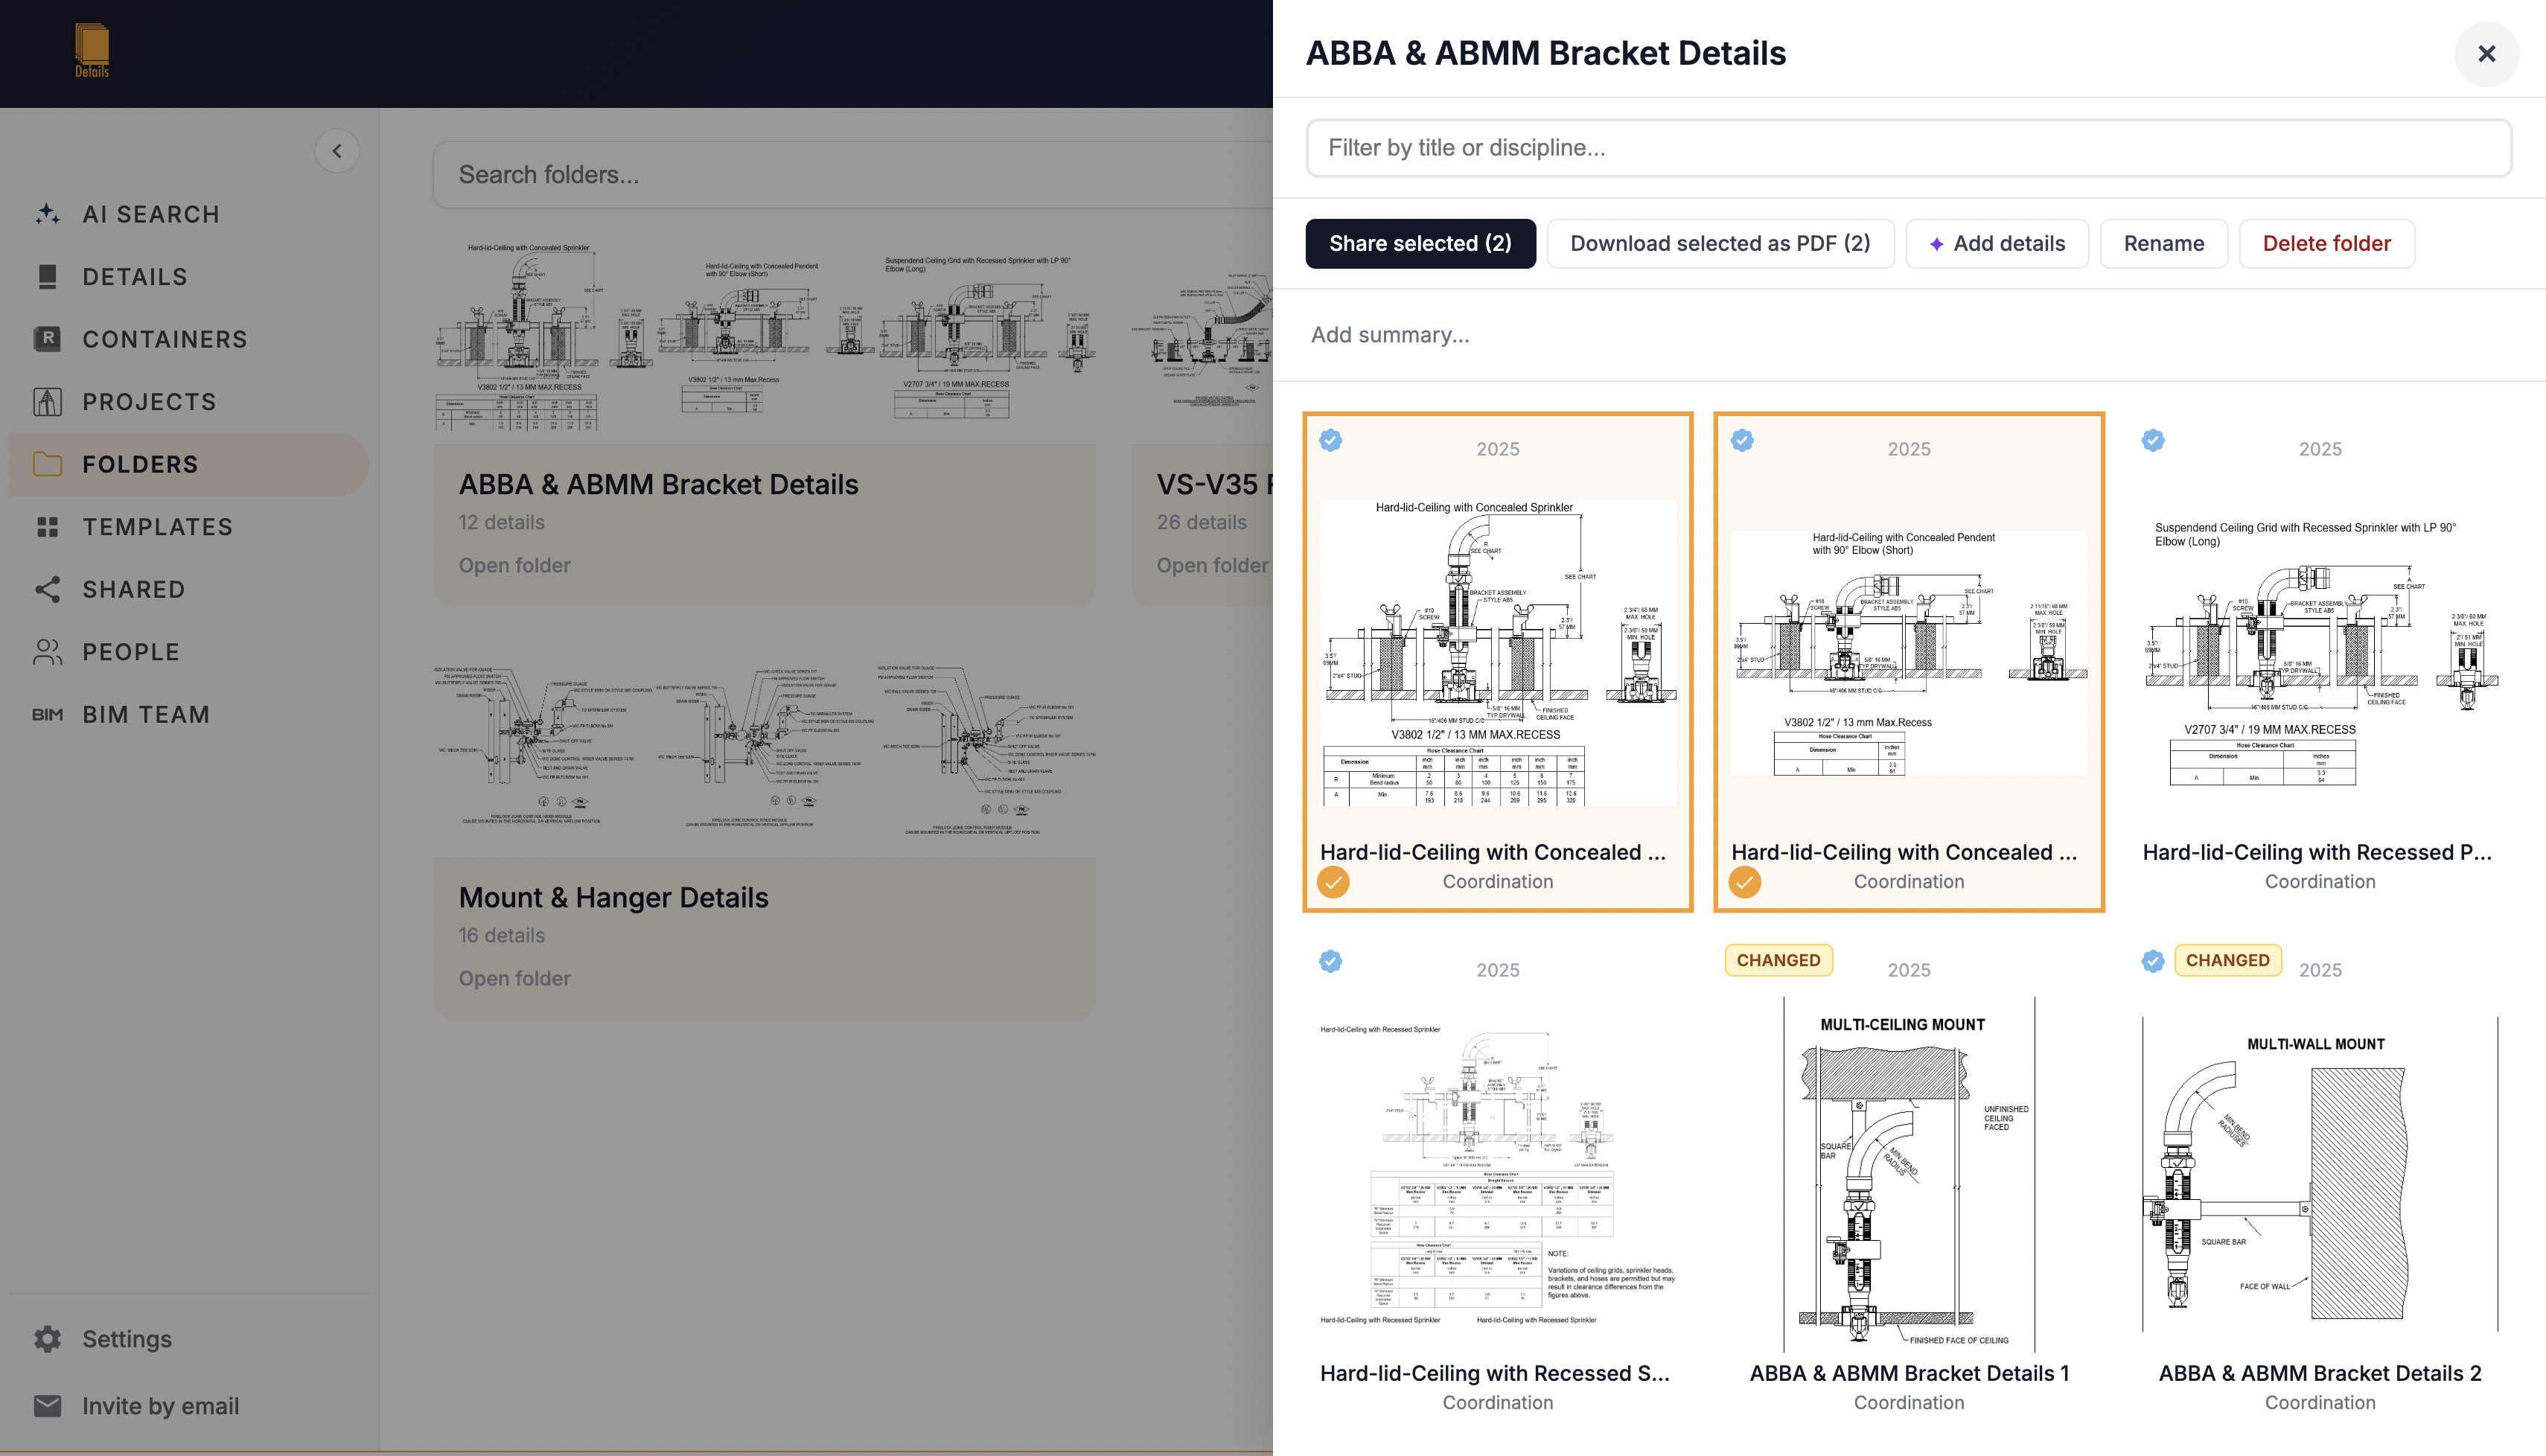Image resolution: width=2546 pixels, height=1456 pixels.
Task: Click the Projects building icon
Action: coord(47,401)
